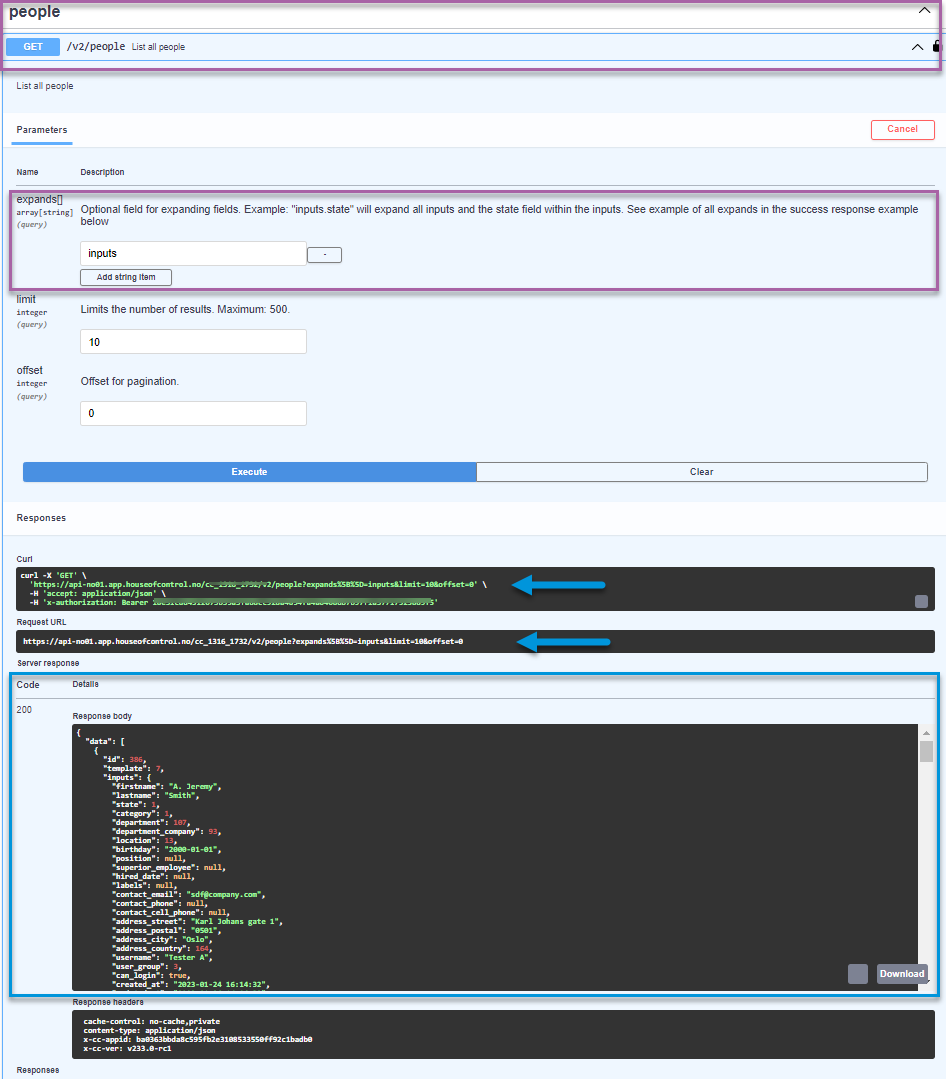
Task: Select the Parameters tab
Action: 42,130
